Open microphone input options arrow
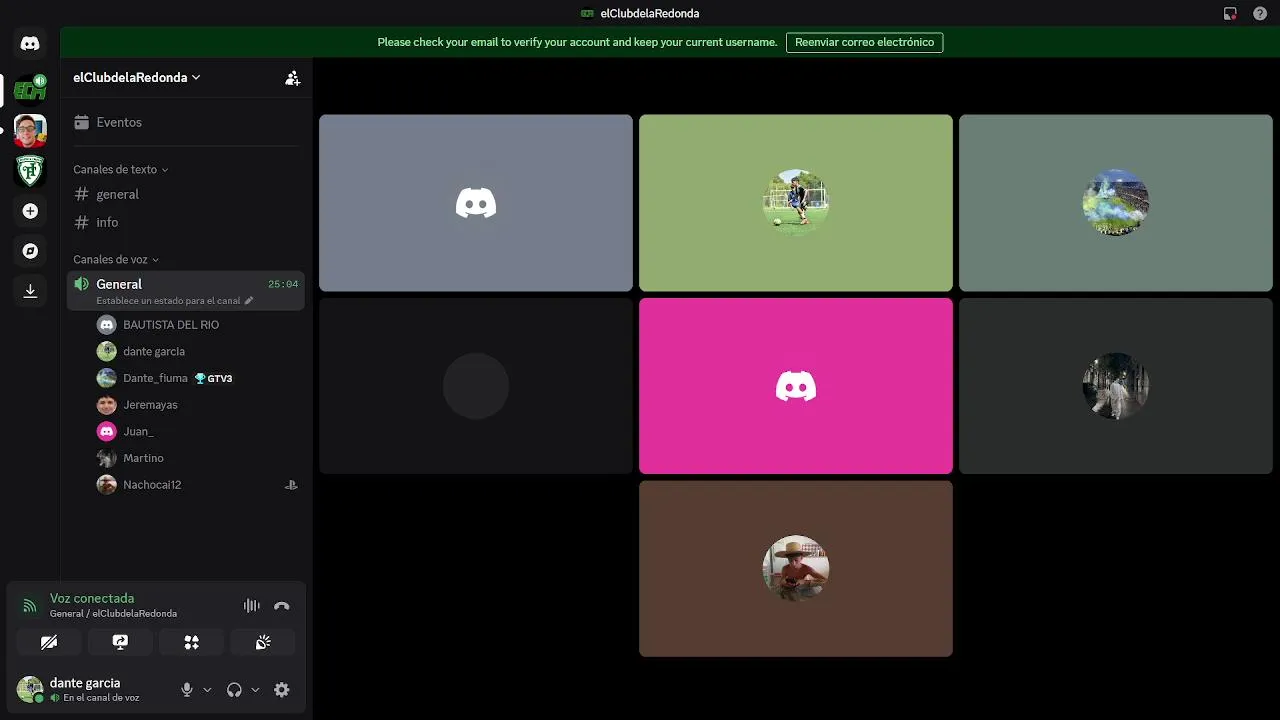 (x=207, y=690)
